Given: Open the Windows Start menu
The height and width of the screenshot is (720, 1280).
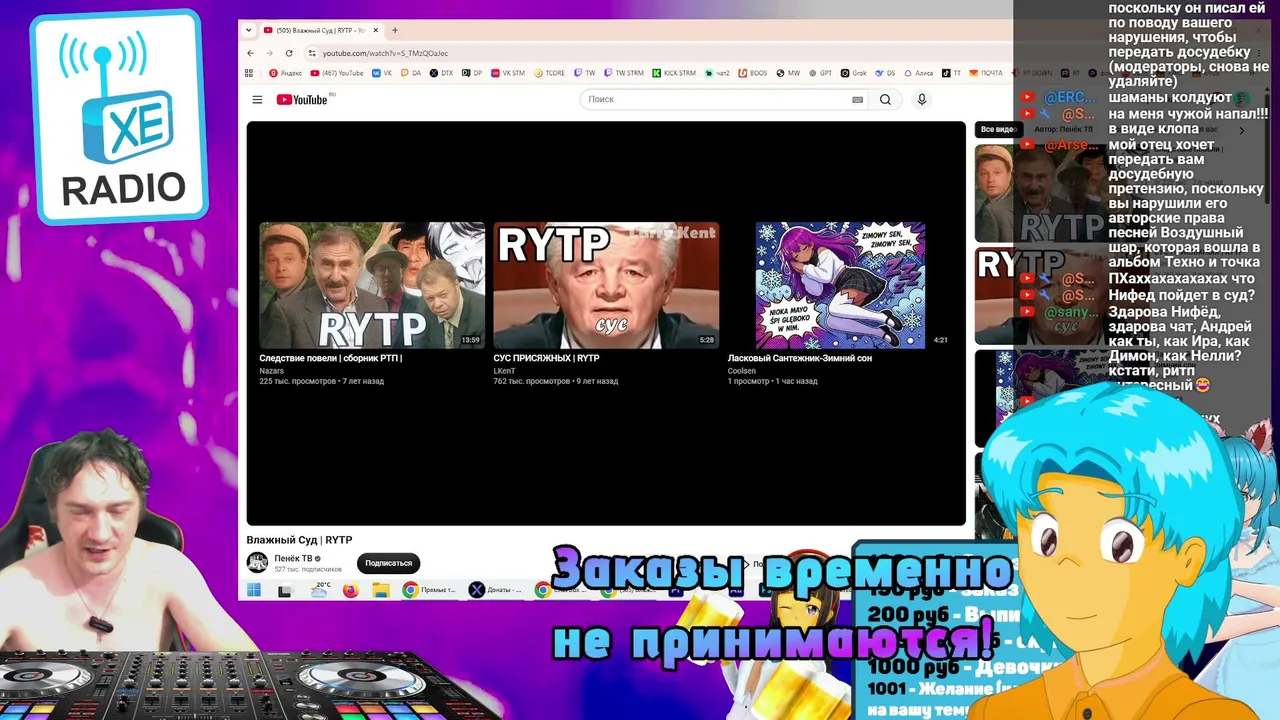Looking at the screenshot, I should coord(254,590).
